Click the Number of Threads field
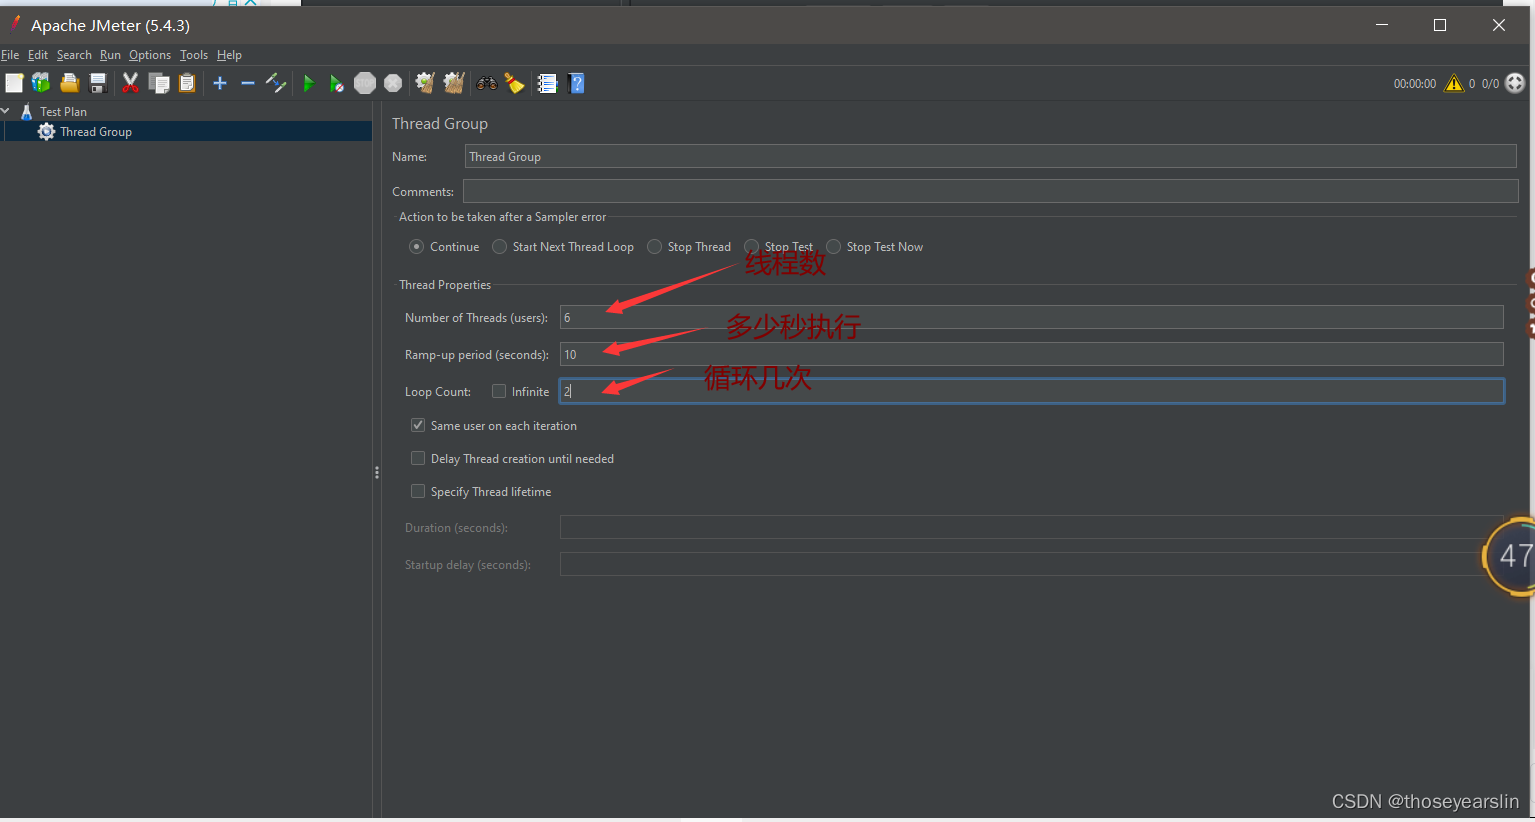Screen dimensions: 1535x822 pos(1031,317)
